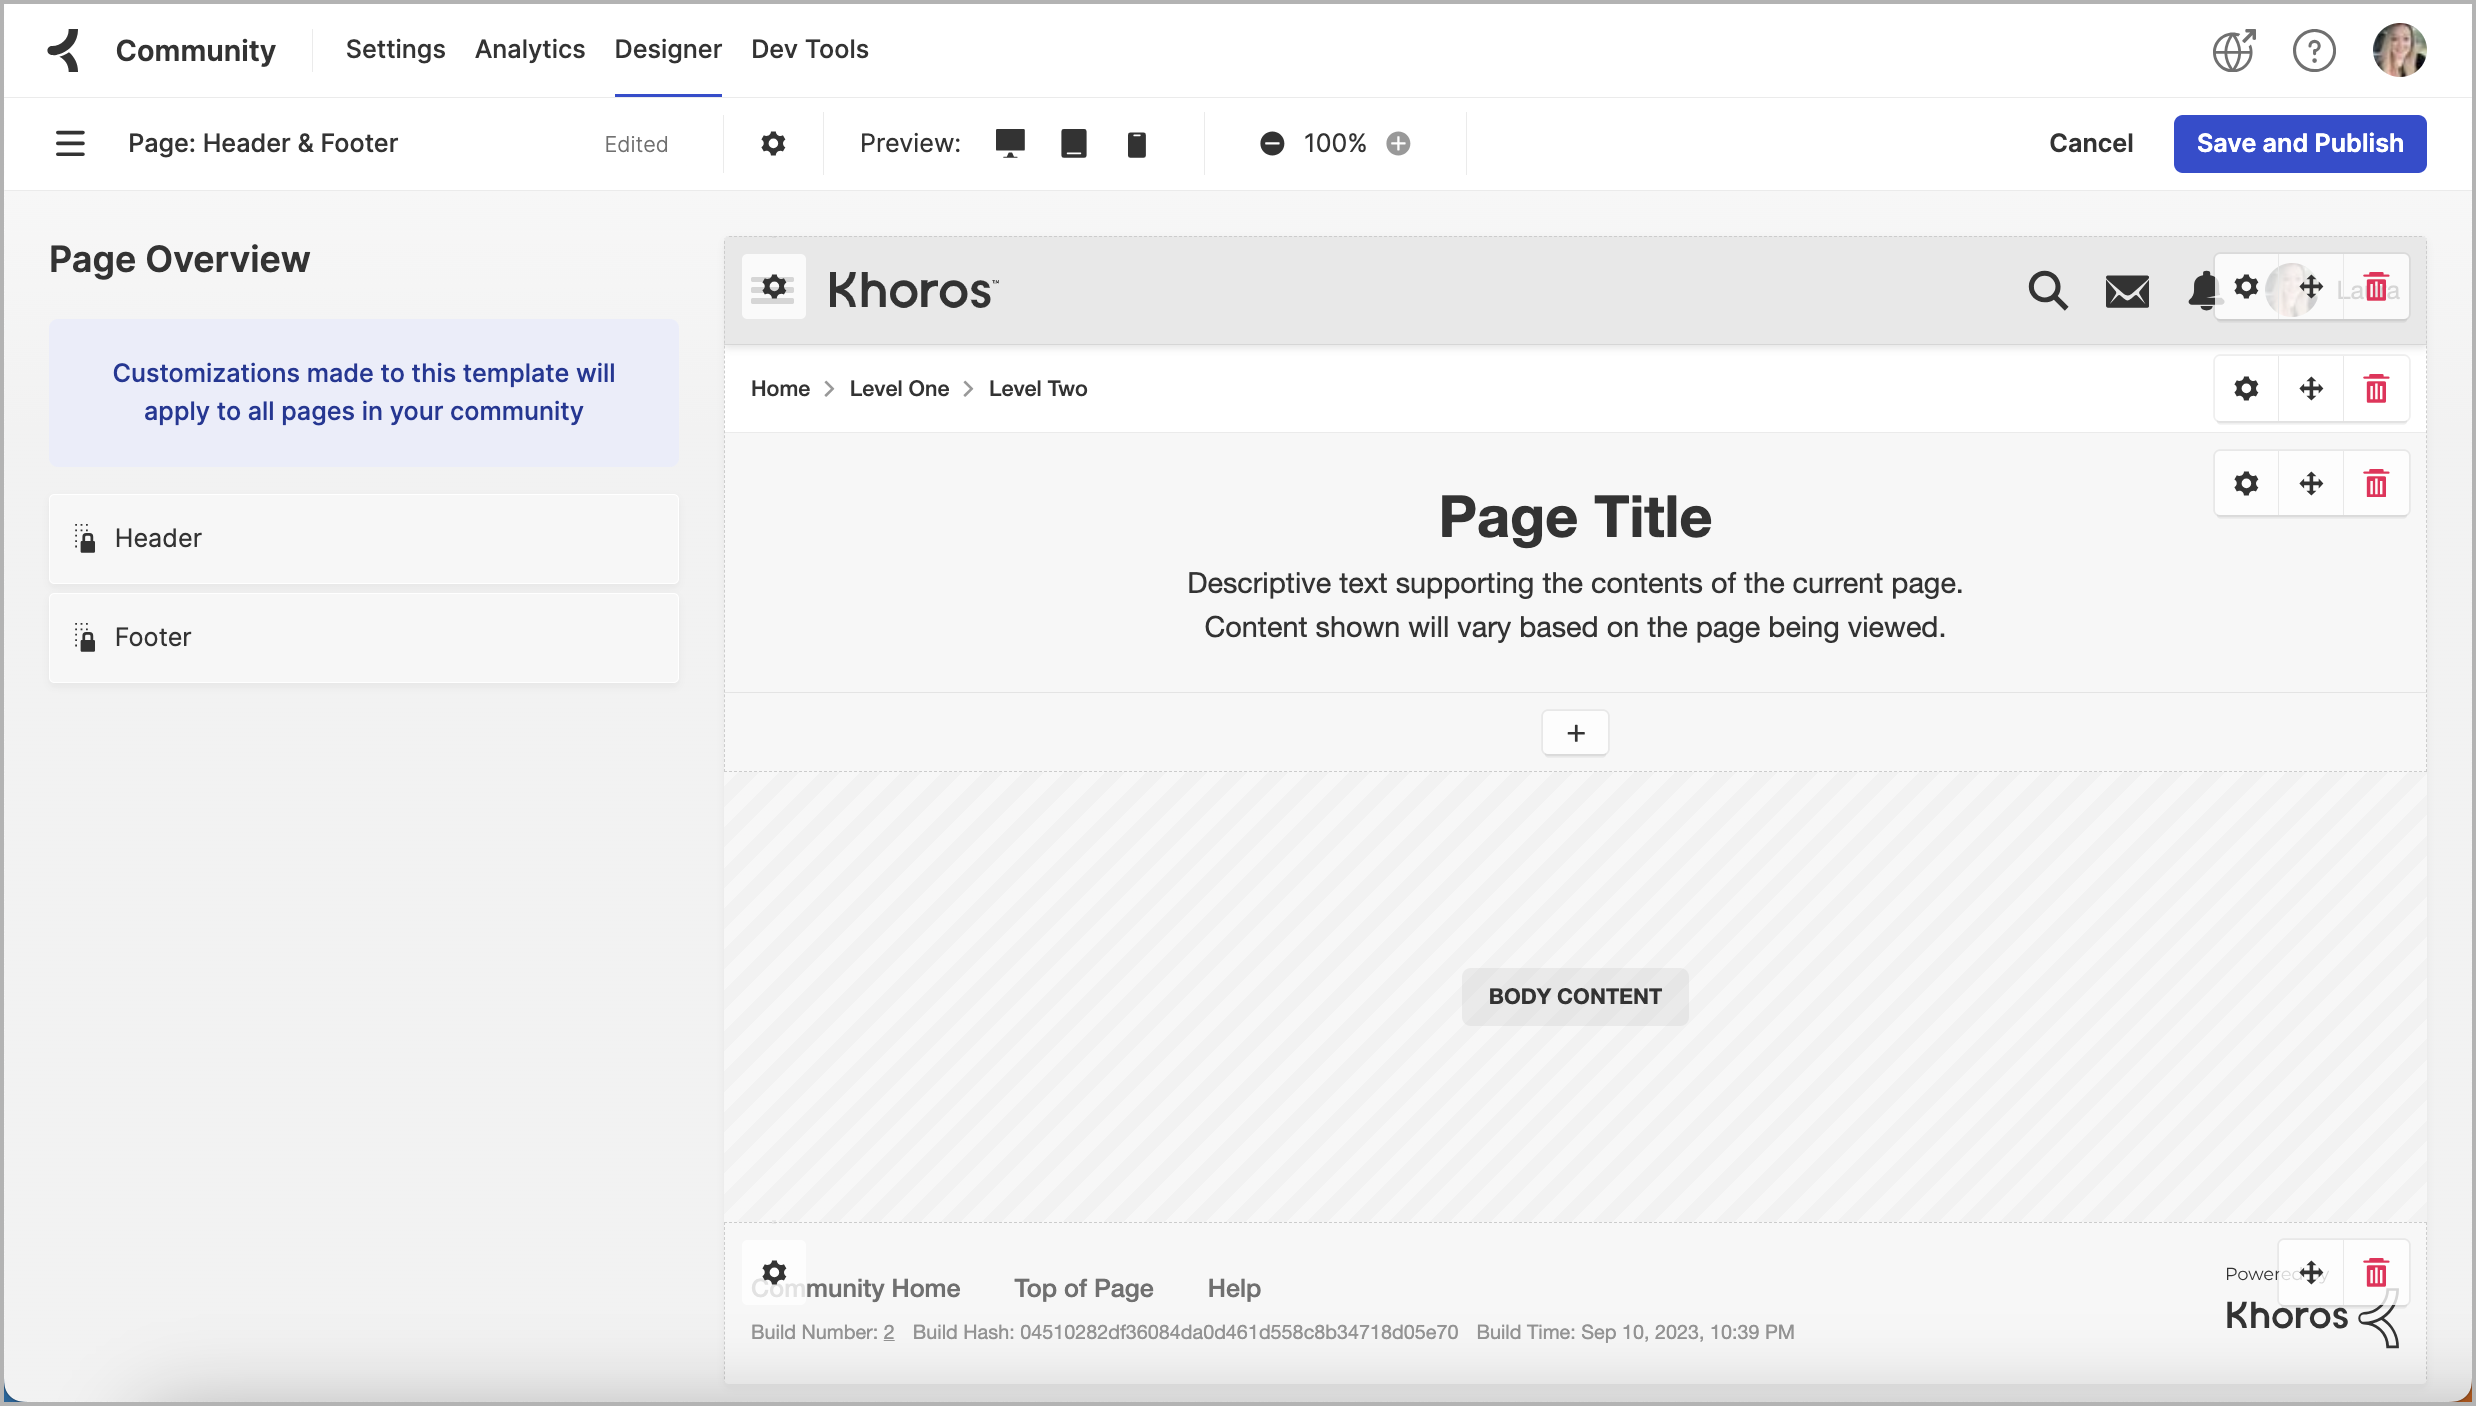The image size is (2476, 1406).
Task: Open settings for the Khoros header component
Action: click(x=772, y=287)
